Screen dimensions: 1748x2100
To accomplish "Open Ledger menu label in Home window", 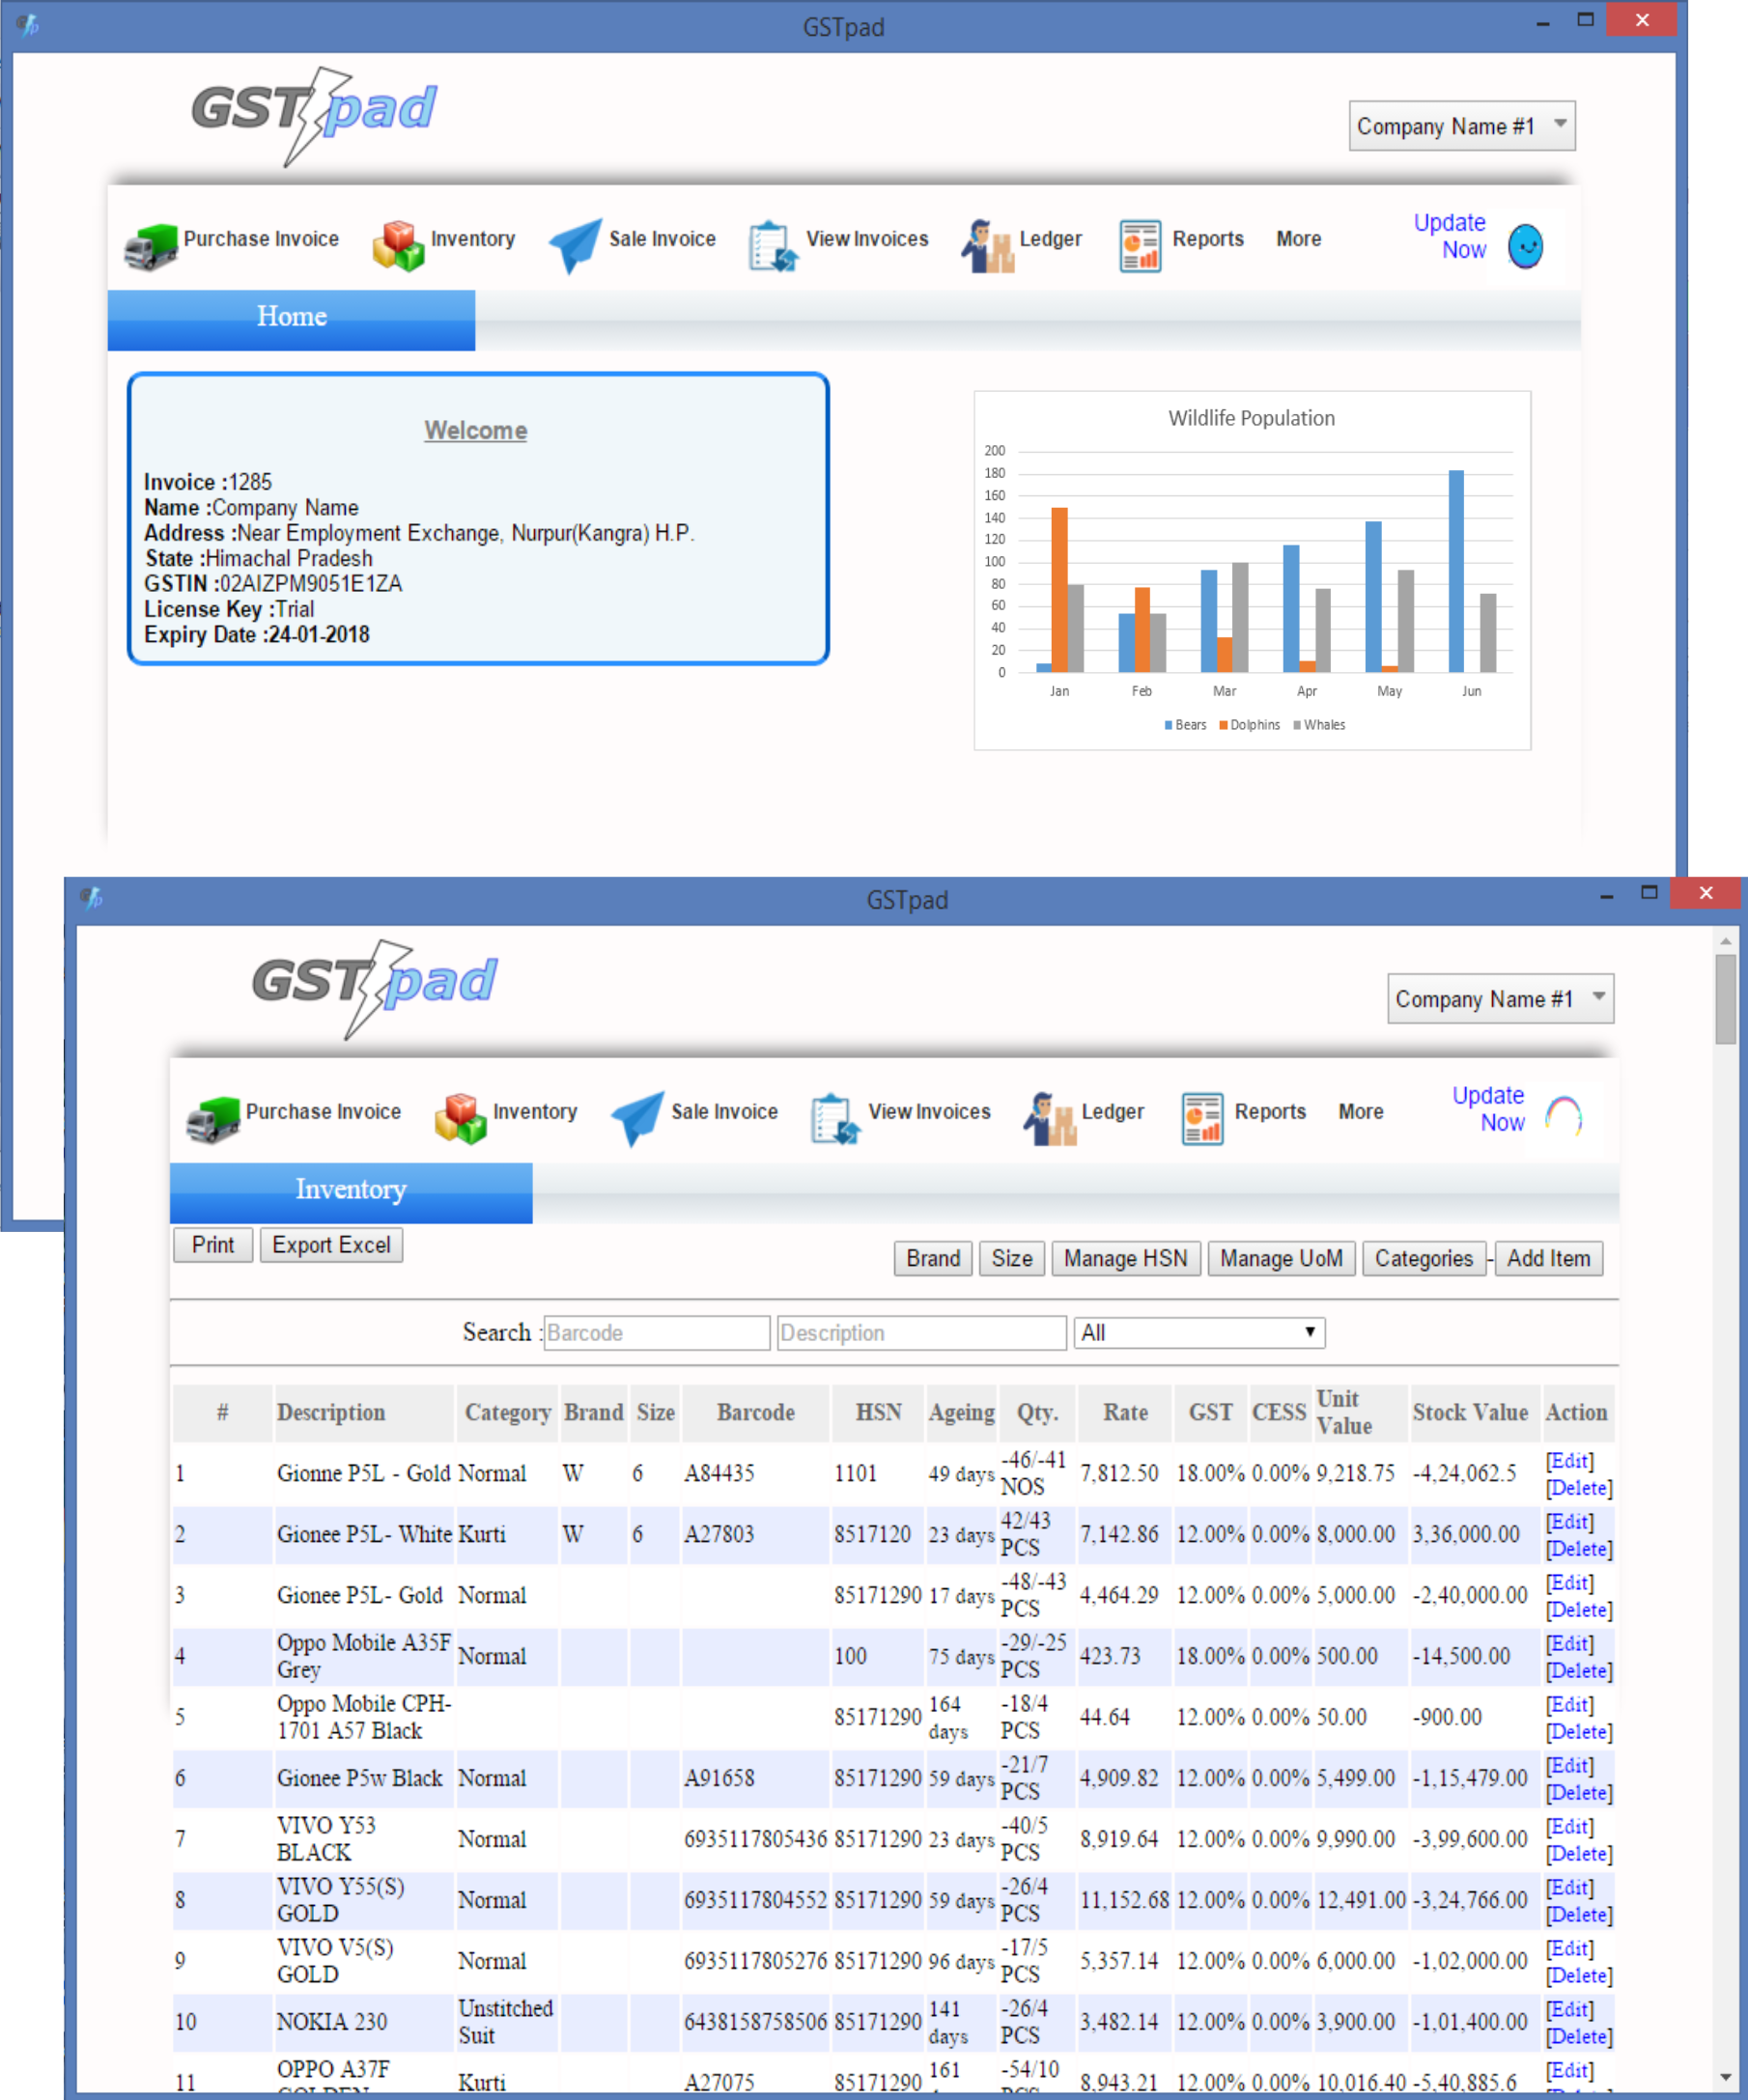I will point(1050,239).
